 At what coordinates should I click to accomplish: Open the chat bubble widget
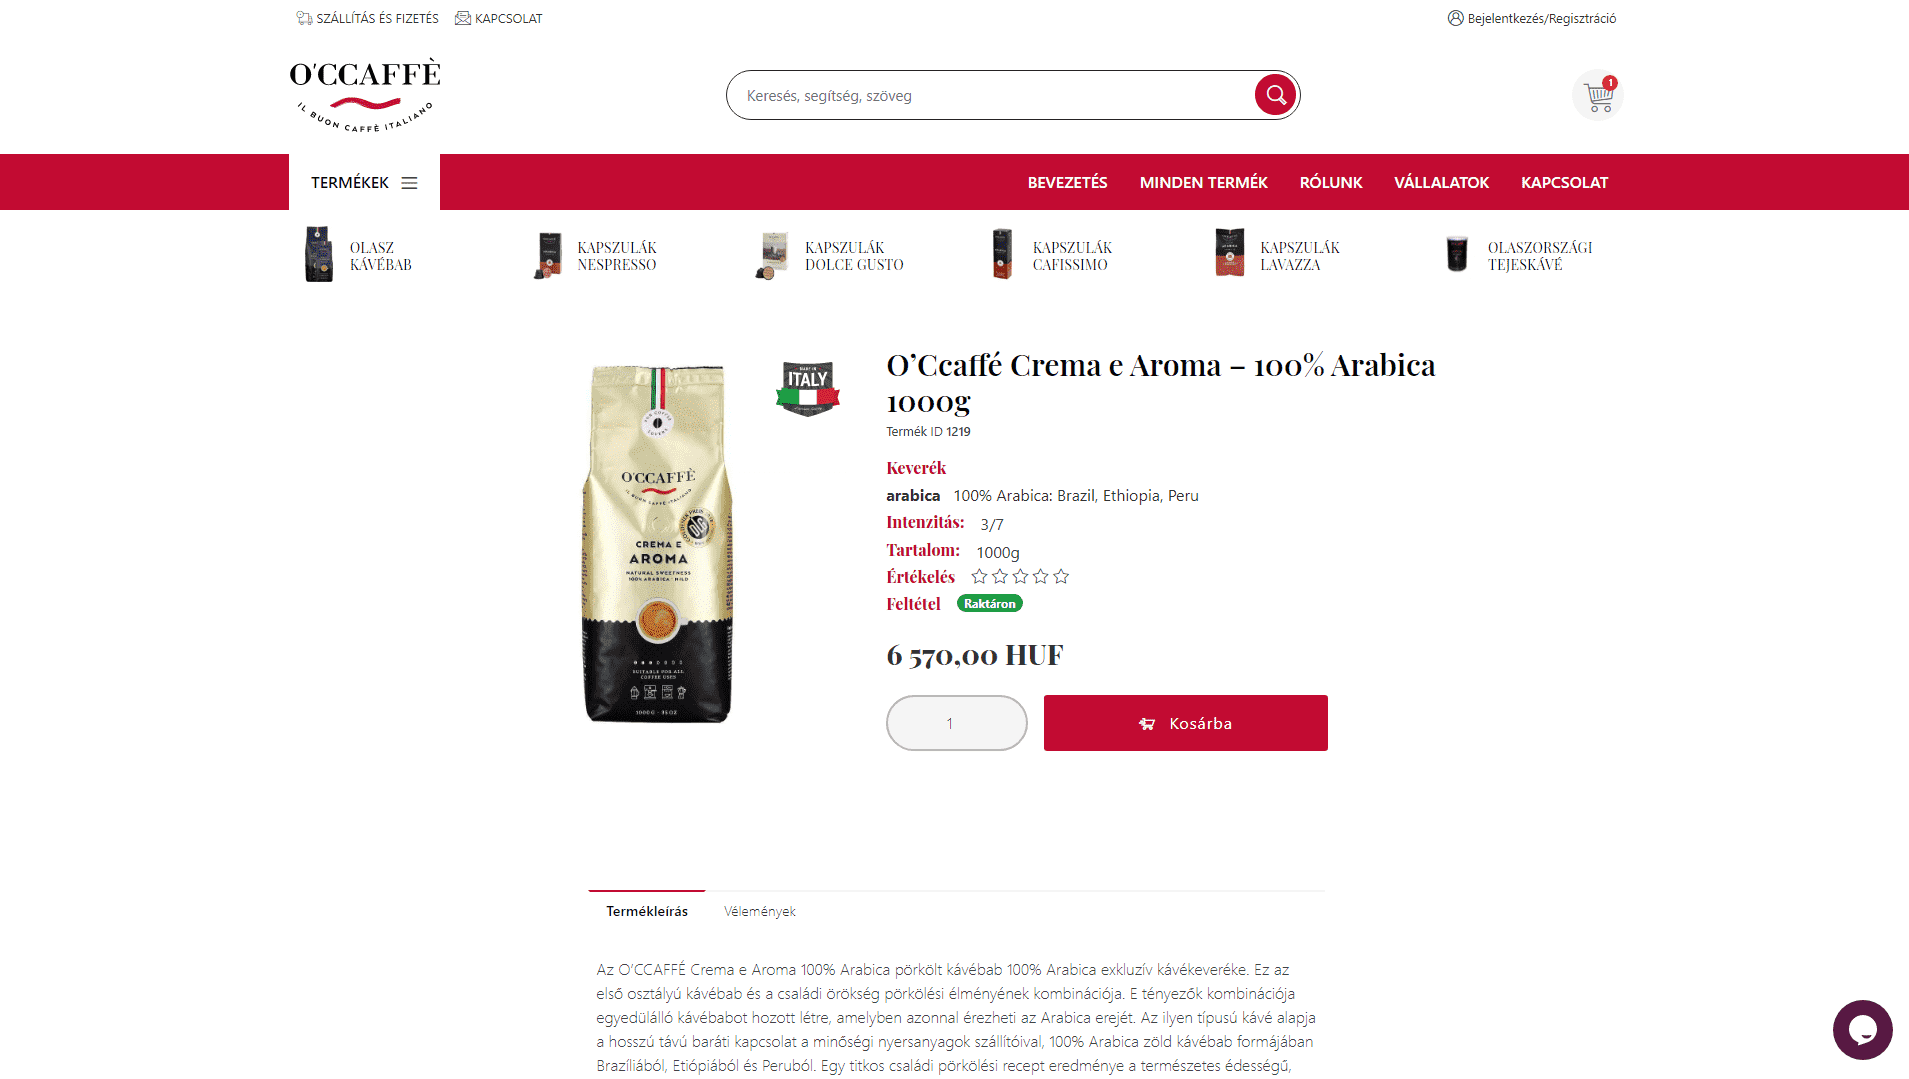tap(1862, 1029)
